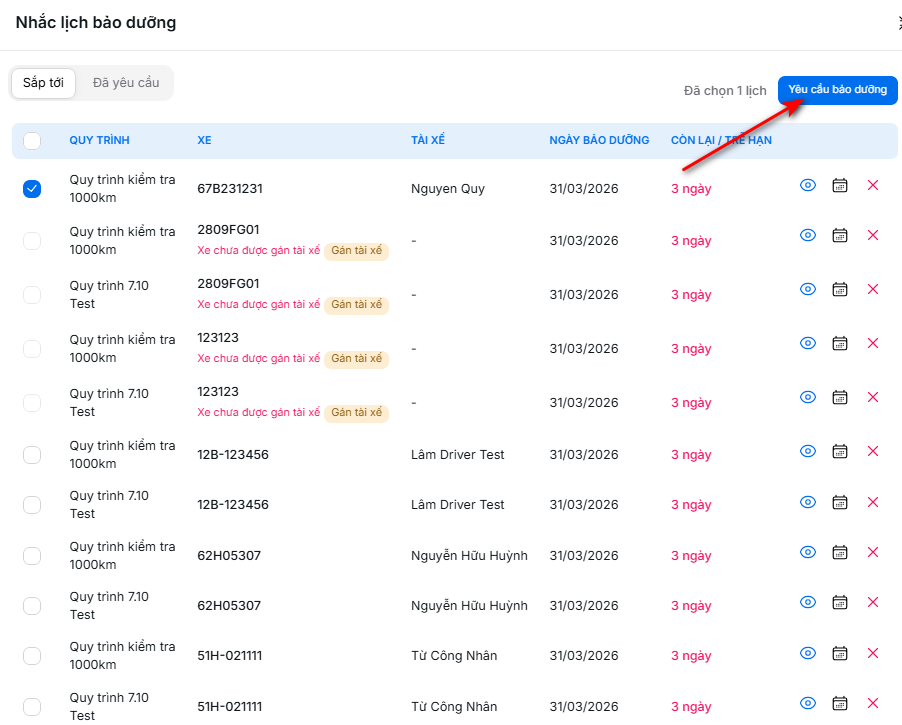Check the first 12B-123456 row checkbox

pyautogui.click(x=32, y=455)
